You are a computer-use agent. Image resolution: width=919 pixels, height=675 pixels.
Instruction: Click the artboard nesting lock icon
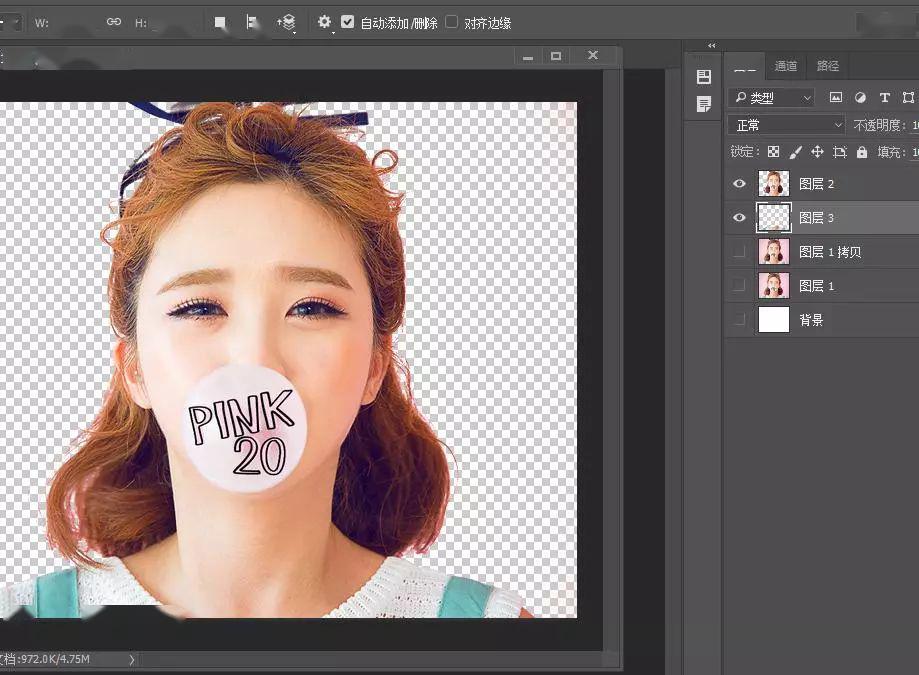tap(840, 152)
